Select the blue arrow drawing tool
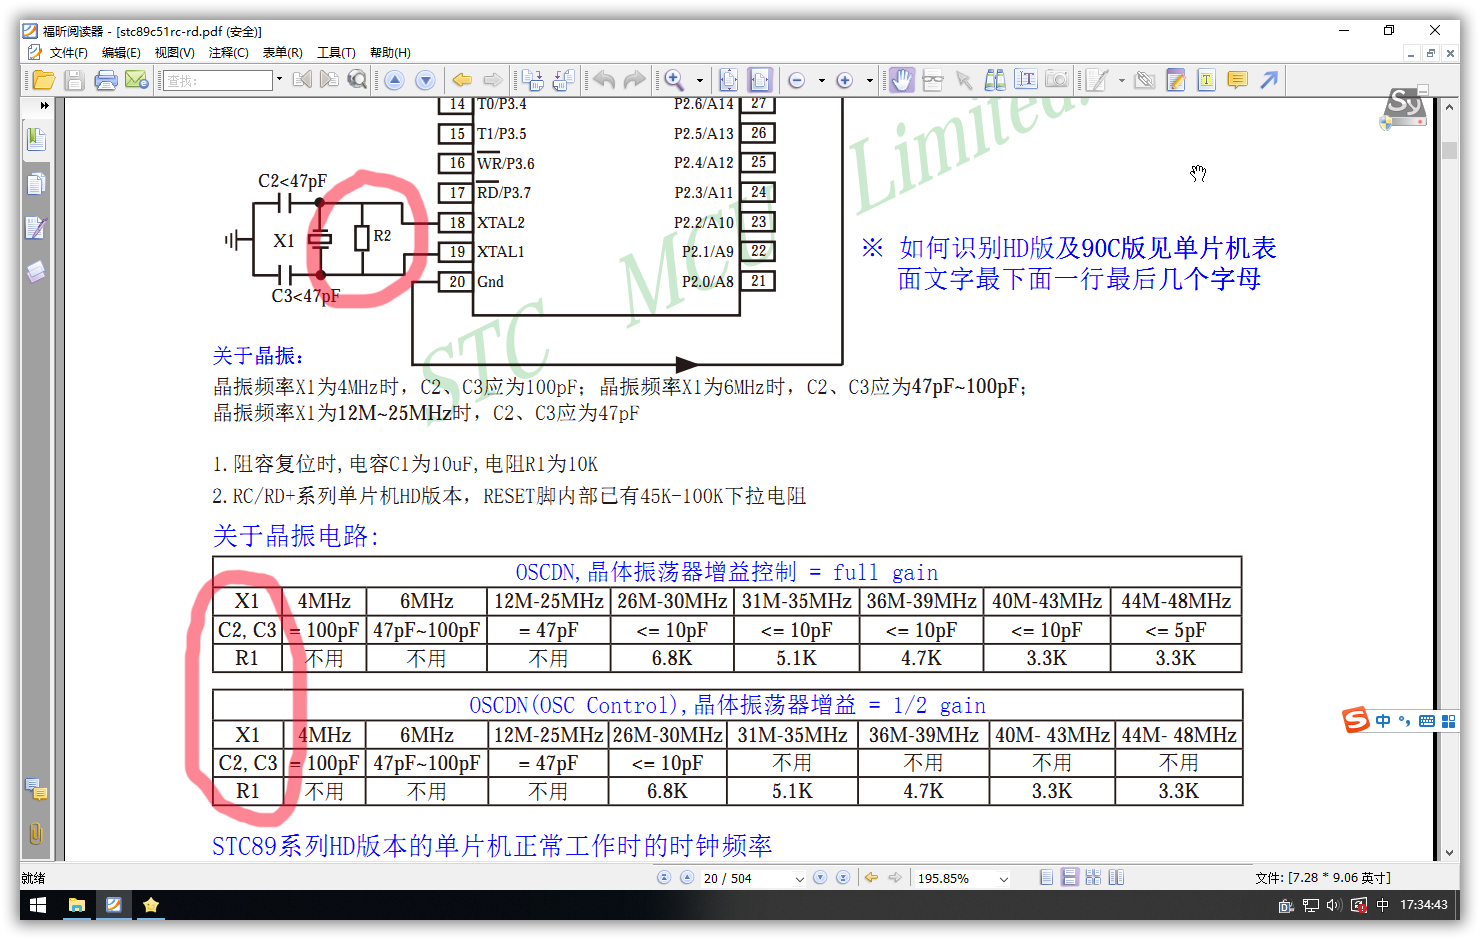The width and height of the screenshot is (1480, 940). (x=1269, y=80)
